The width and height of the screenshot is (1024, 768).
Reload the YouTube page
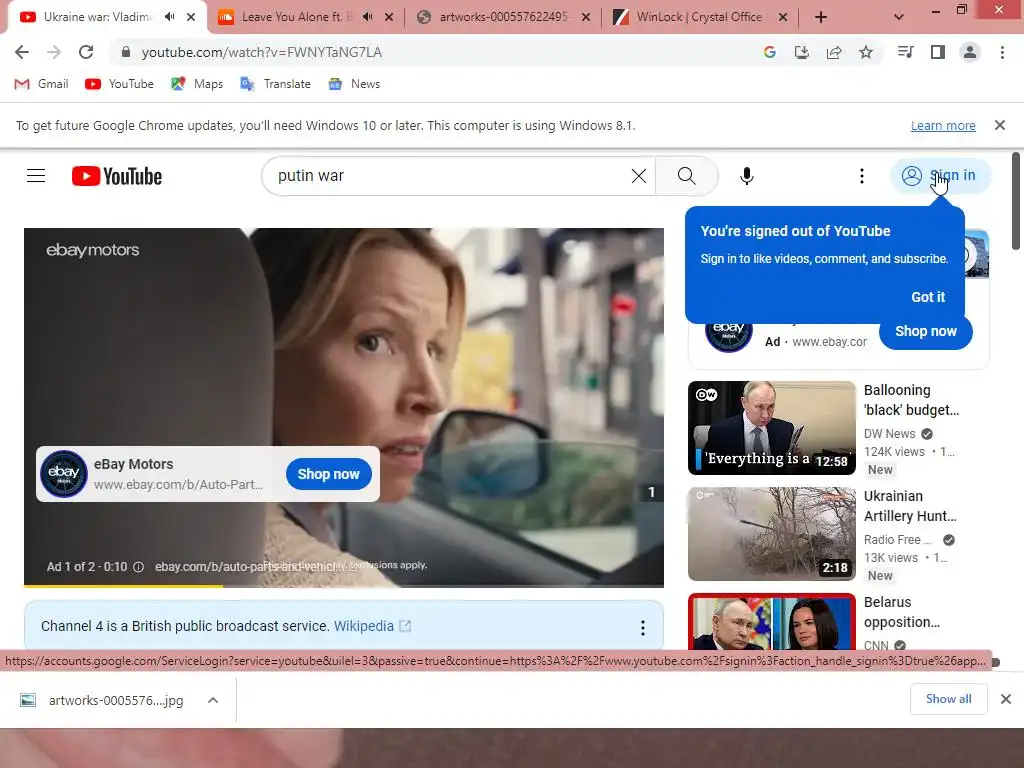86,52
